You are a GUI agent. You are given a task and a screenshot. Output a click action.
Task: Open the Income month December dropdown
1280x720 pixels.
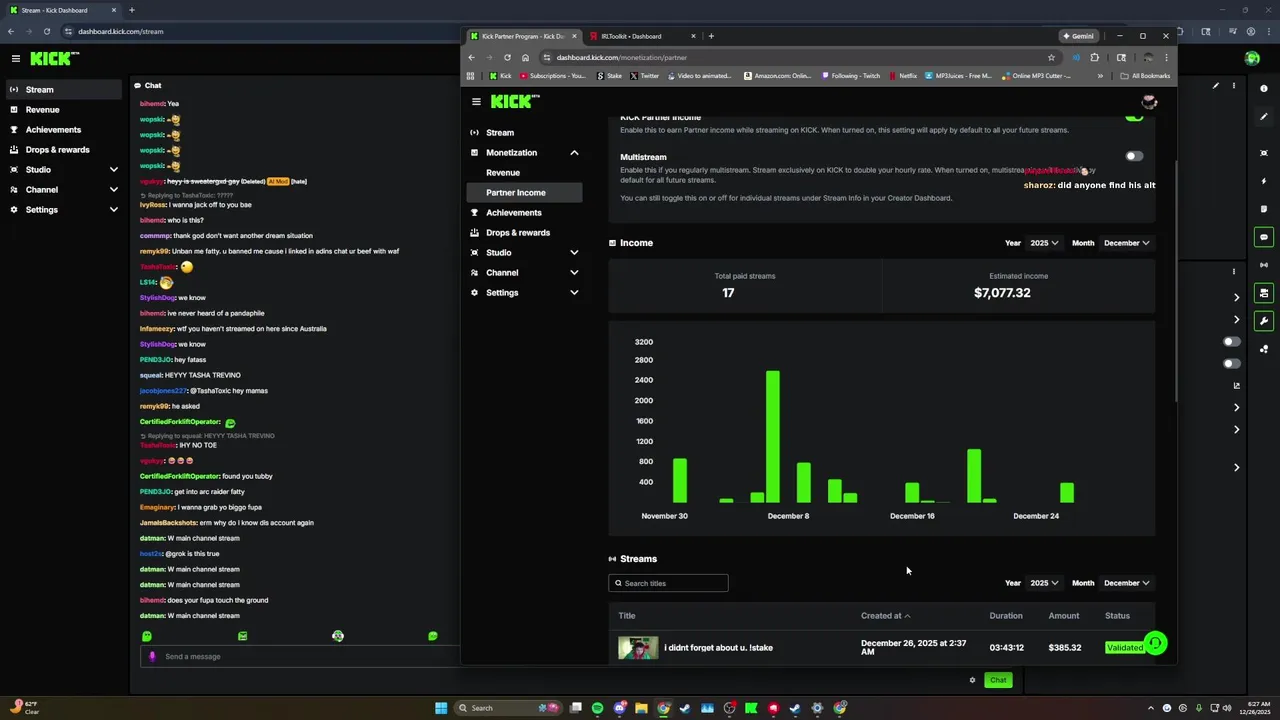1126,243
